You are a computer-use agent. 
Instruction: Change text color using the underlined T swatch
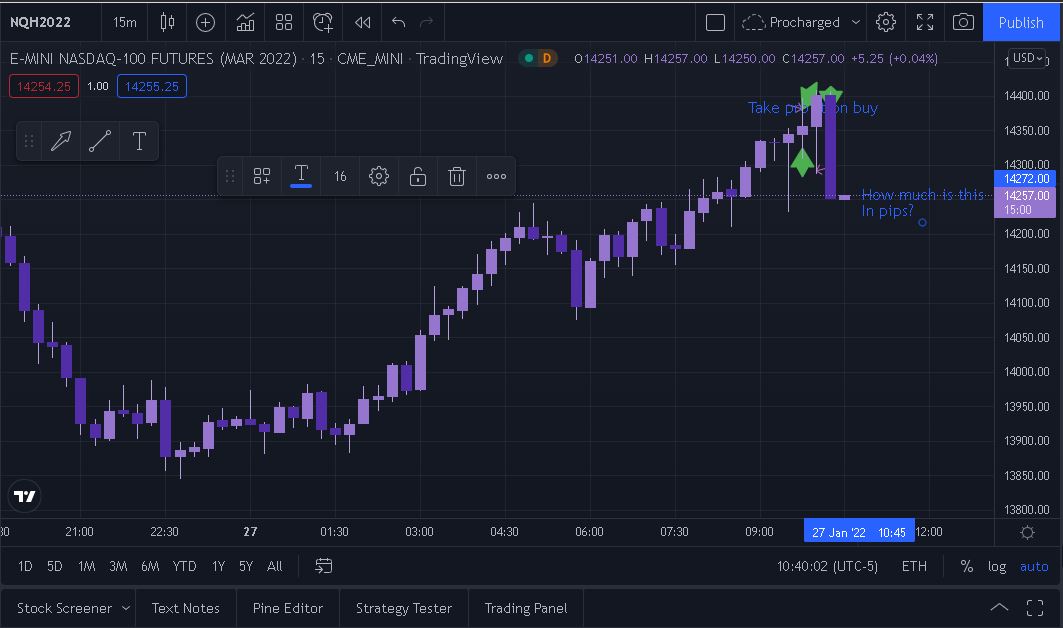(300, 176)
